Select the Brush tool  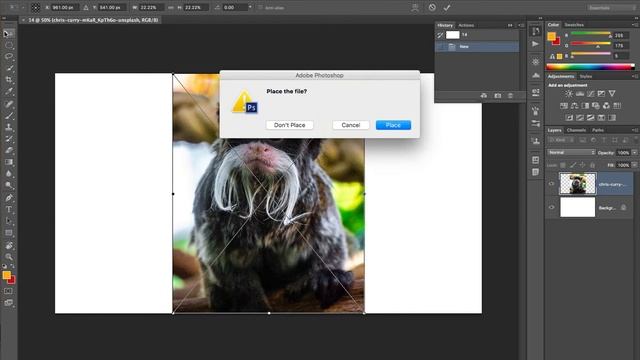pos(9,116)
